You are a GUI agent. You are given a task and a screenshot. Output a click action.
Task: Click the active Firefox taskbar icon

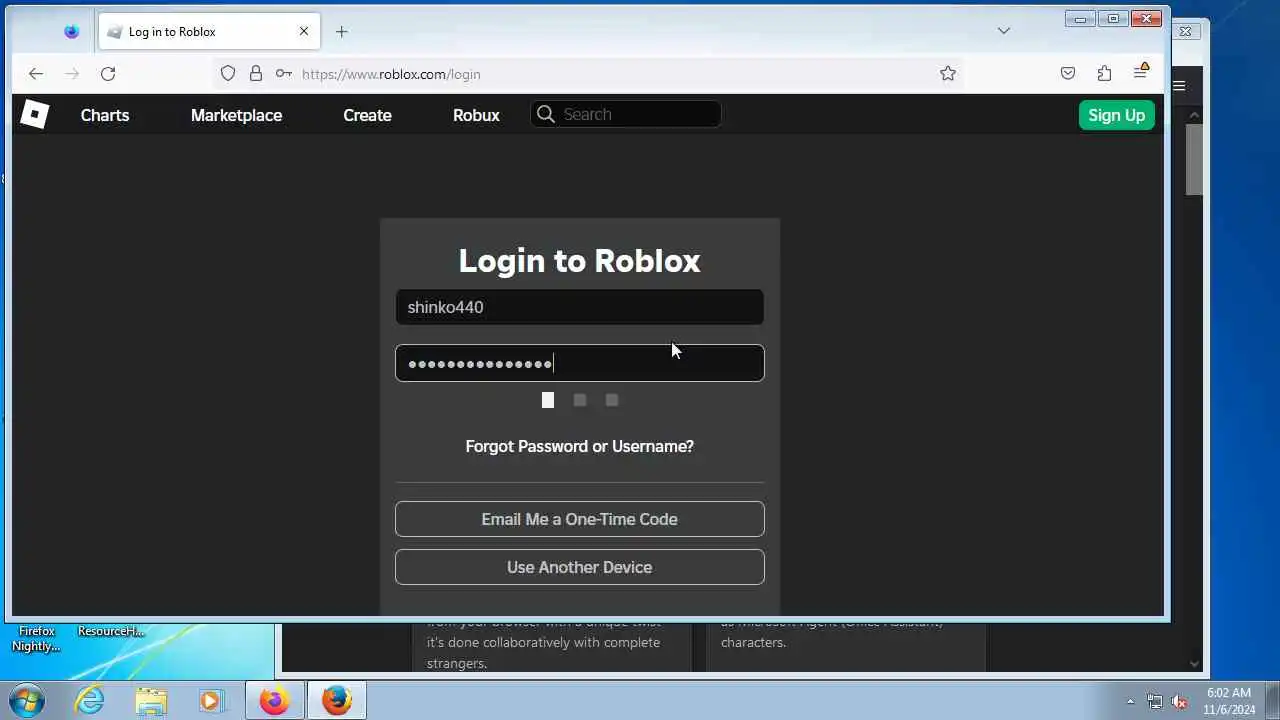[x=337, y=700]
